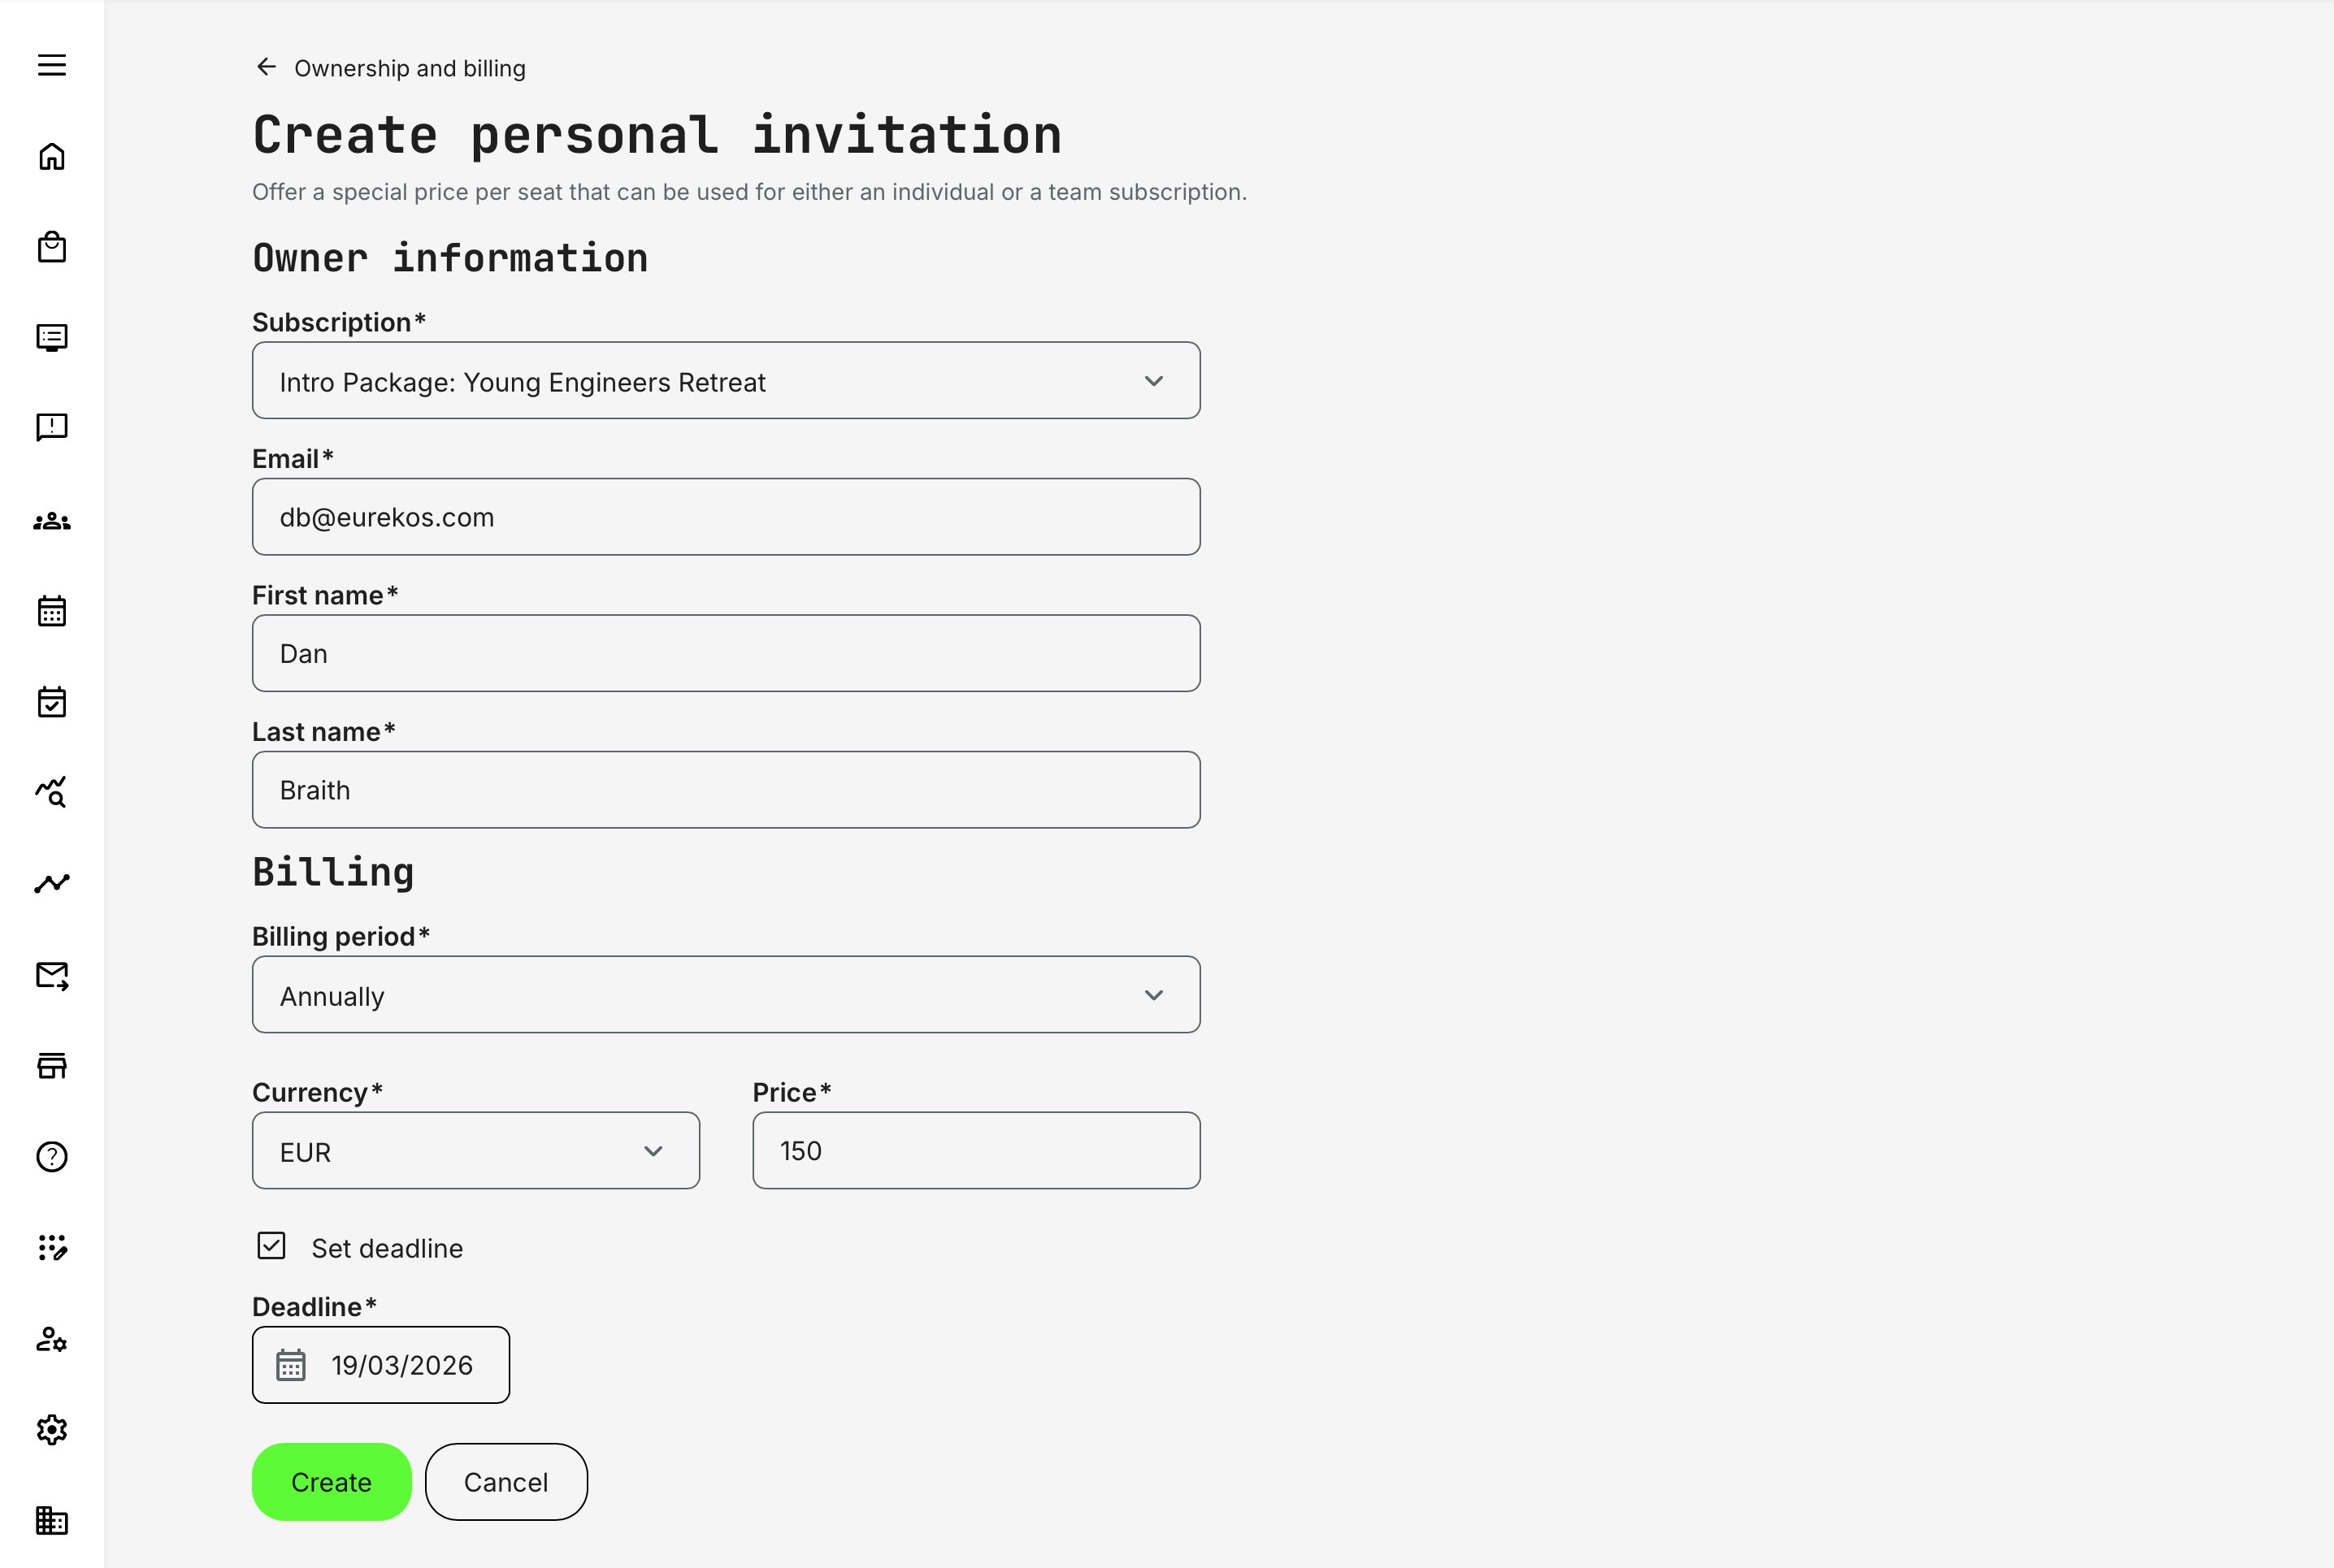The width and height of the screenshot is (2334, 1568).
Task: Open the trend line chart icon
Action: coord(51,882)
